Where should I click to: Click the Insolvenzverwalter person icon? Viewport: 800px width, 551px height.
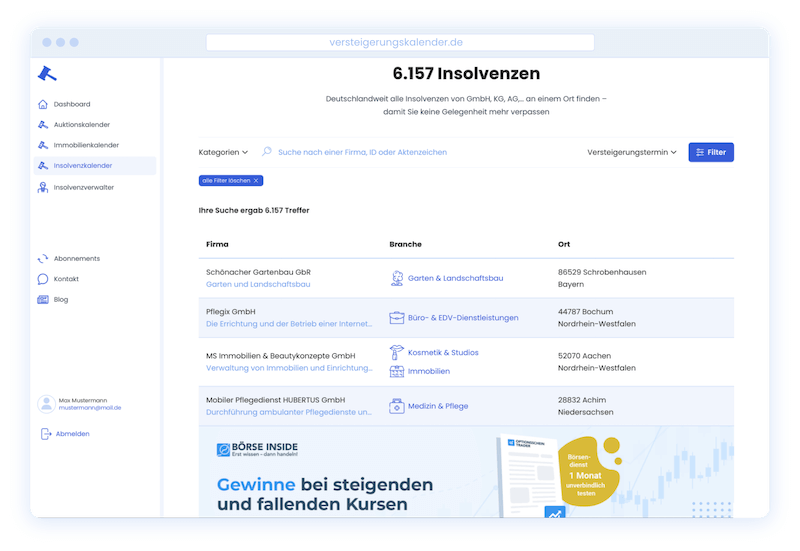click(x=43, y=187)
